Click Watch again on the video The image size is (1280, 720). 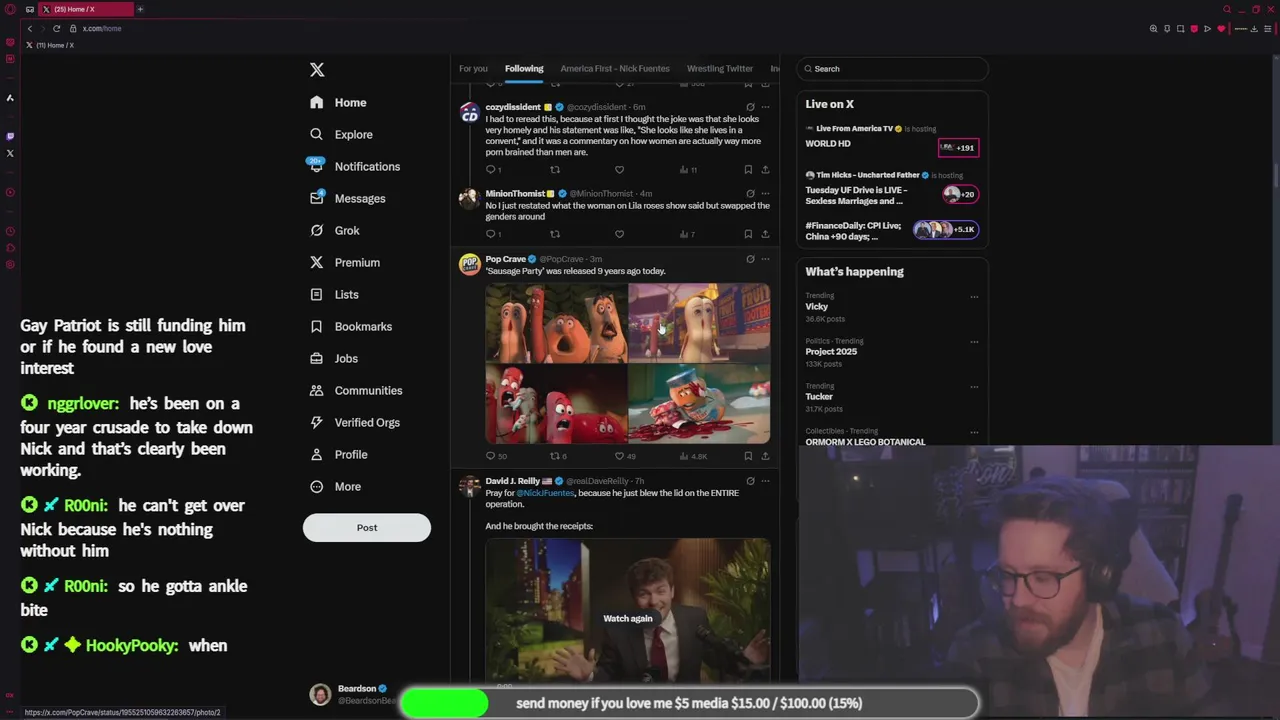(627, 618)
